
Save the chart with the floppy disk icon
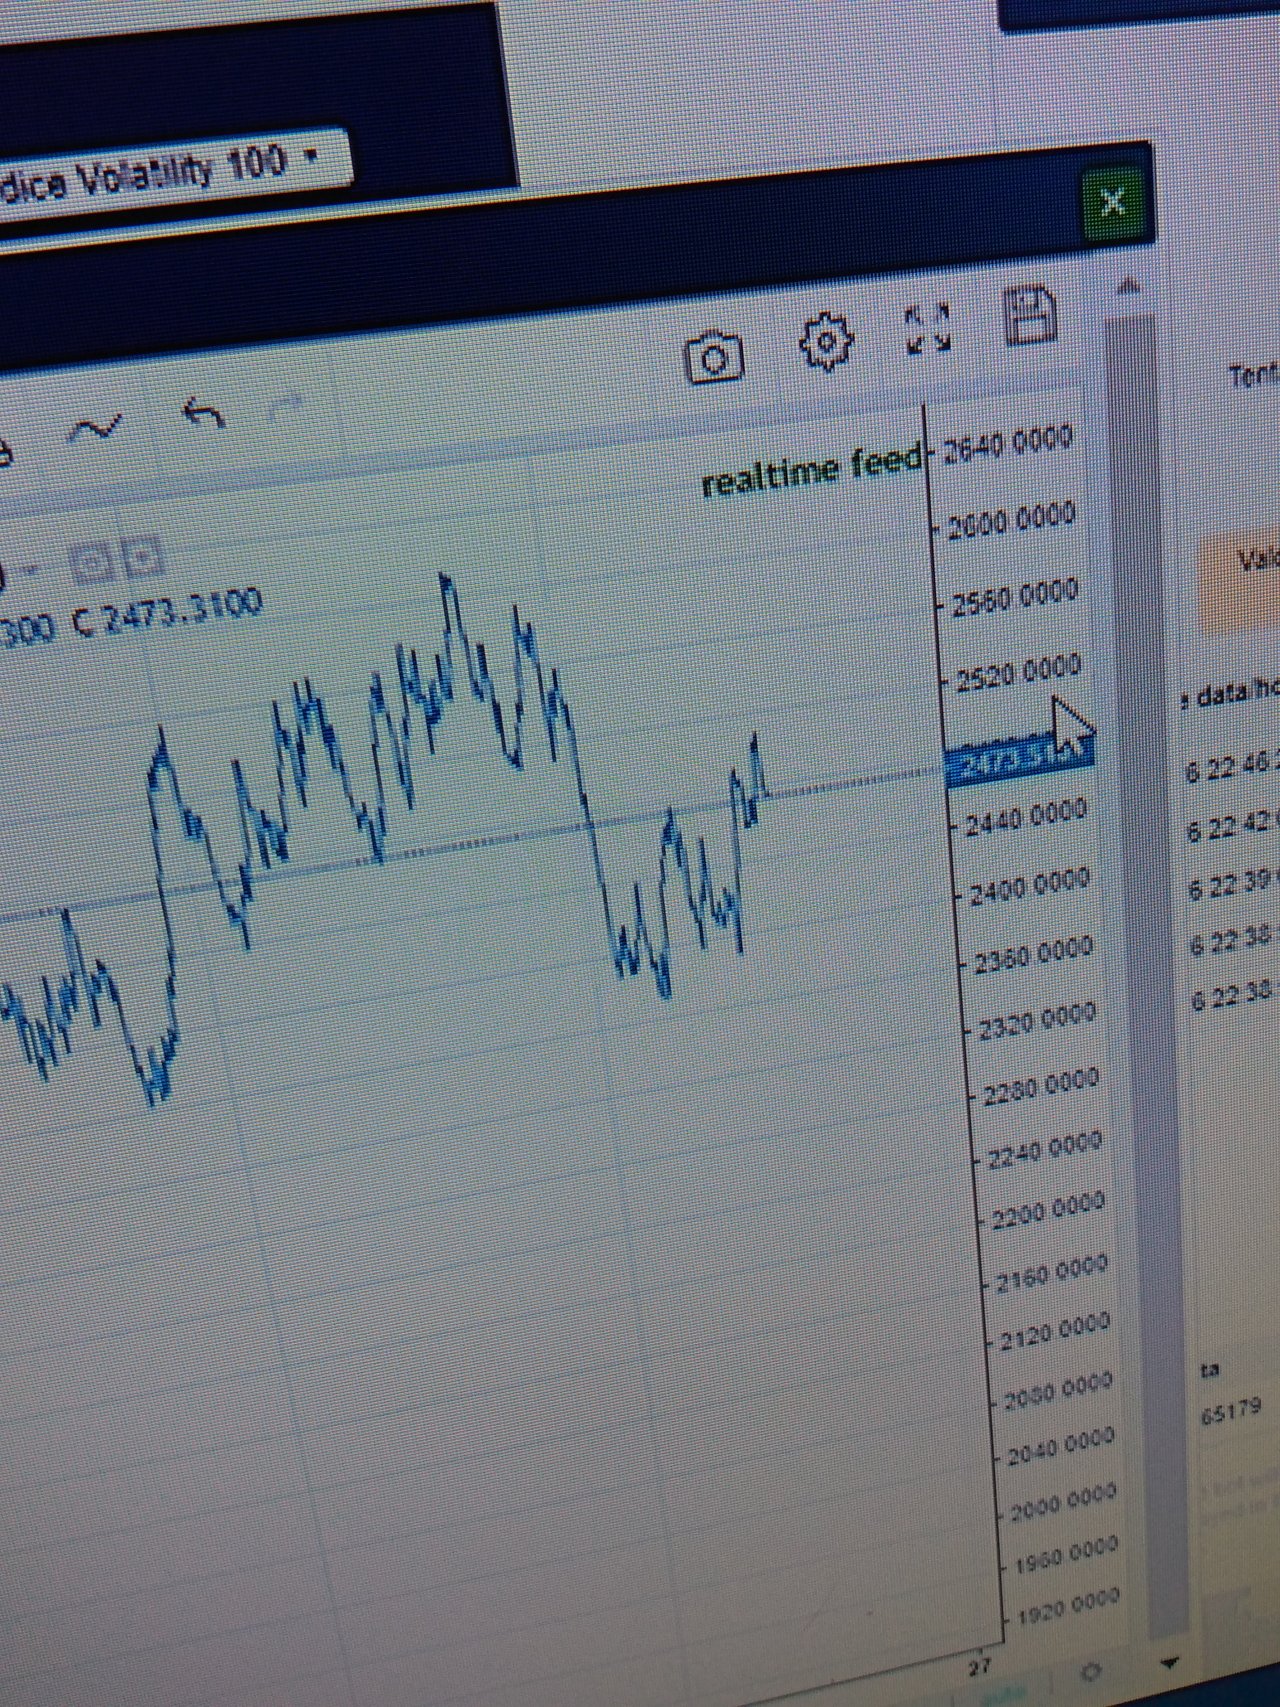(1029, 315)
